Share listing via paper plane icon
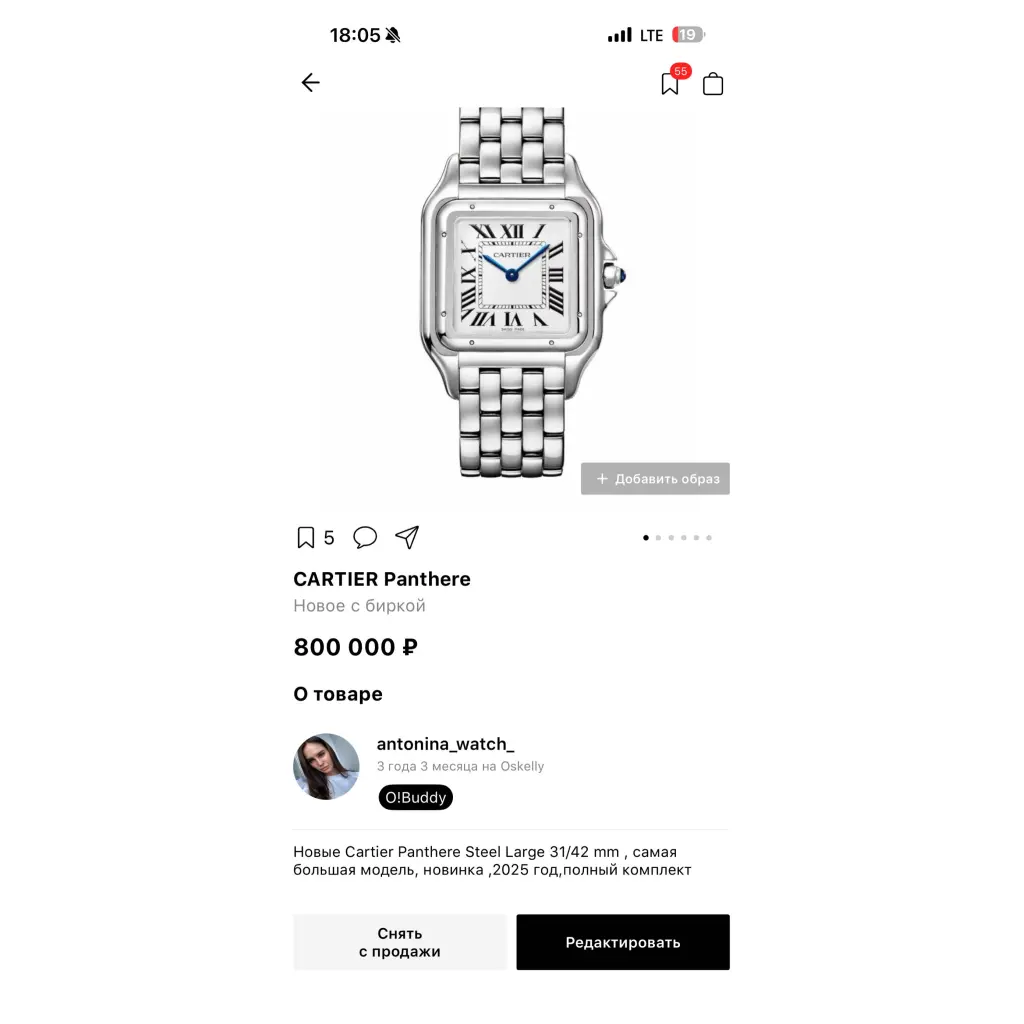 (x=407, y=537)
